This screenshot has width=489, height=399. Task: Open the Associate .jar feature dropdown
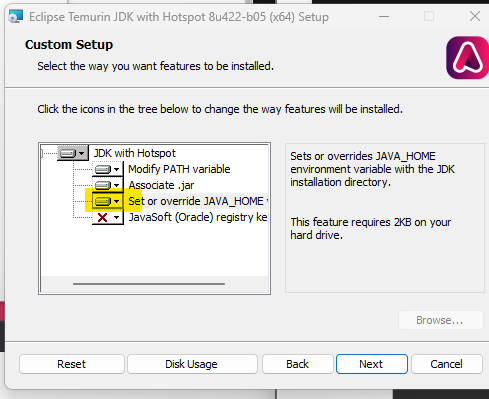(108, 185)
